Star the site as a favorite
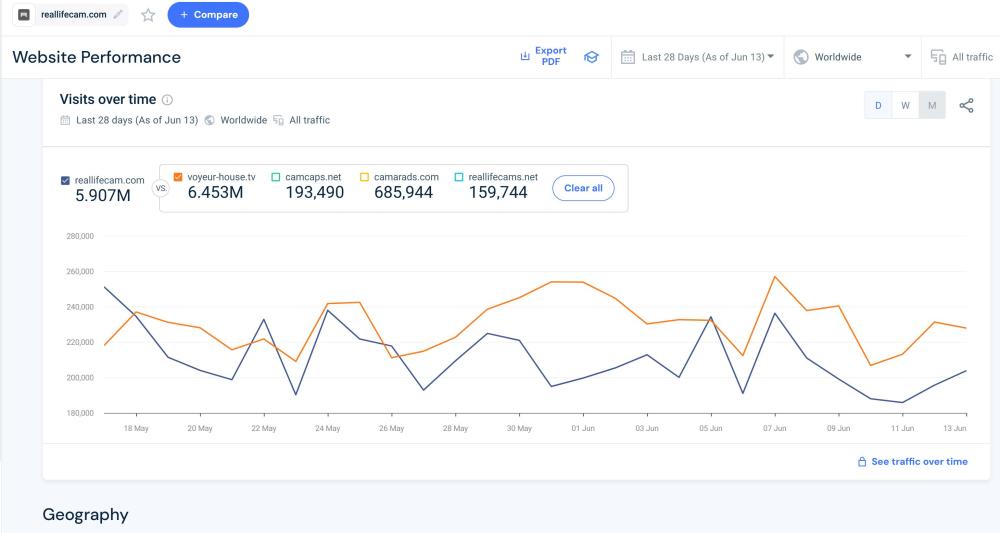The height and width of the screenshot is (533, 1000). 148,15
